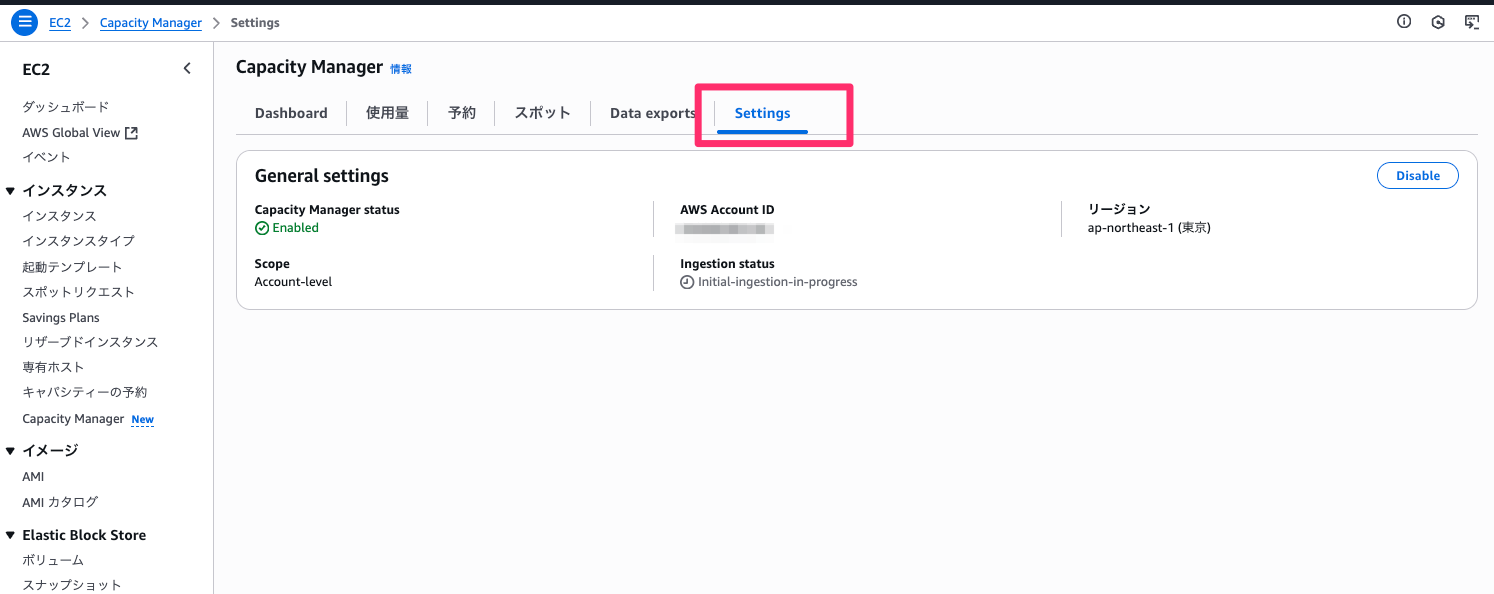Open Savings Plans in the sidebar
1494x594 pixels.
(61, 318)
